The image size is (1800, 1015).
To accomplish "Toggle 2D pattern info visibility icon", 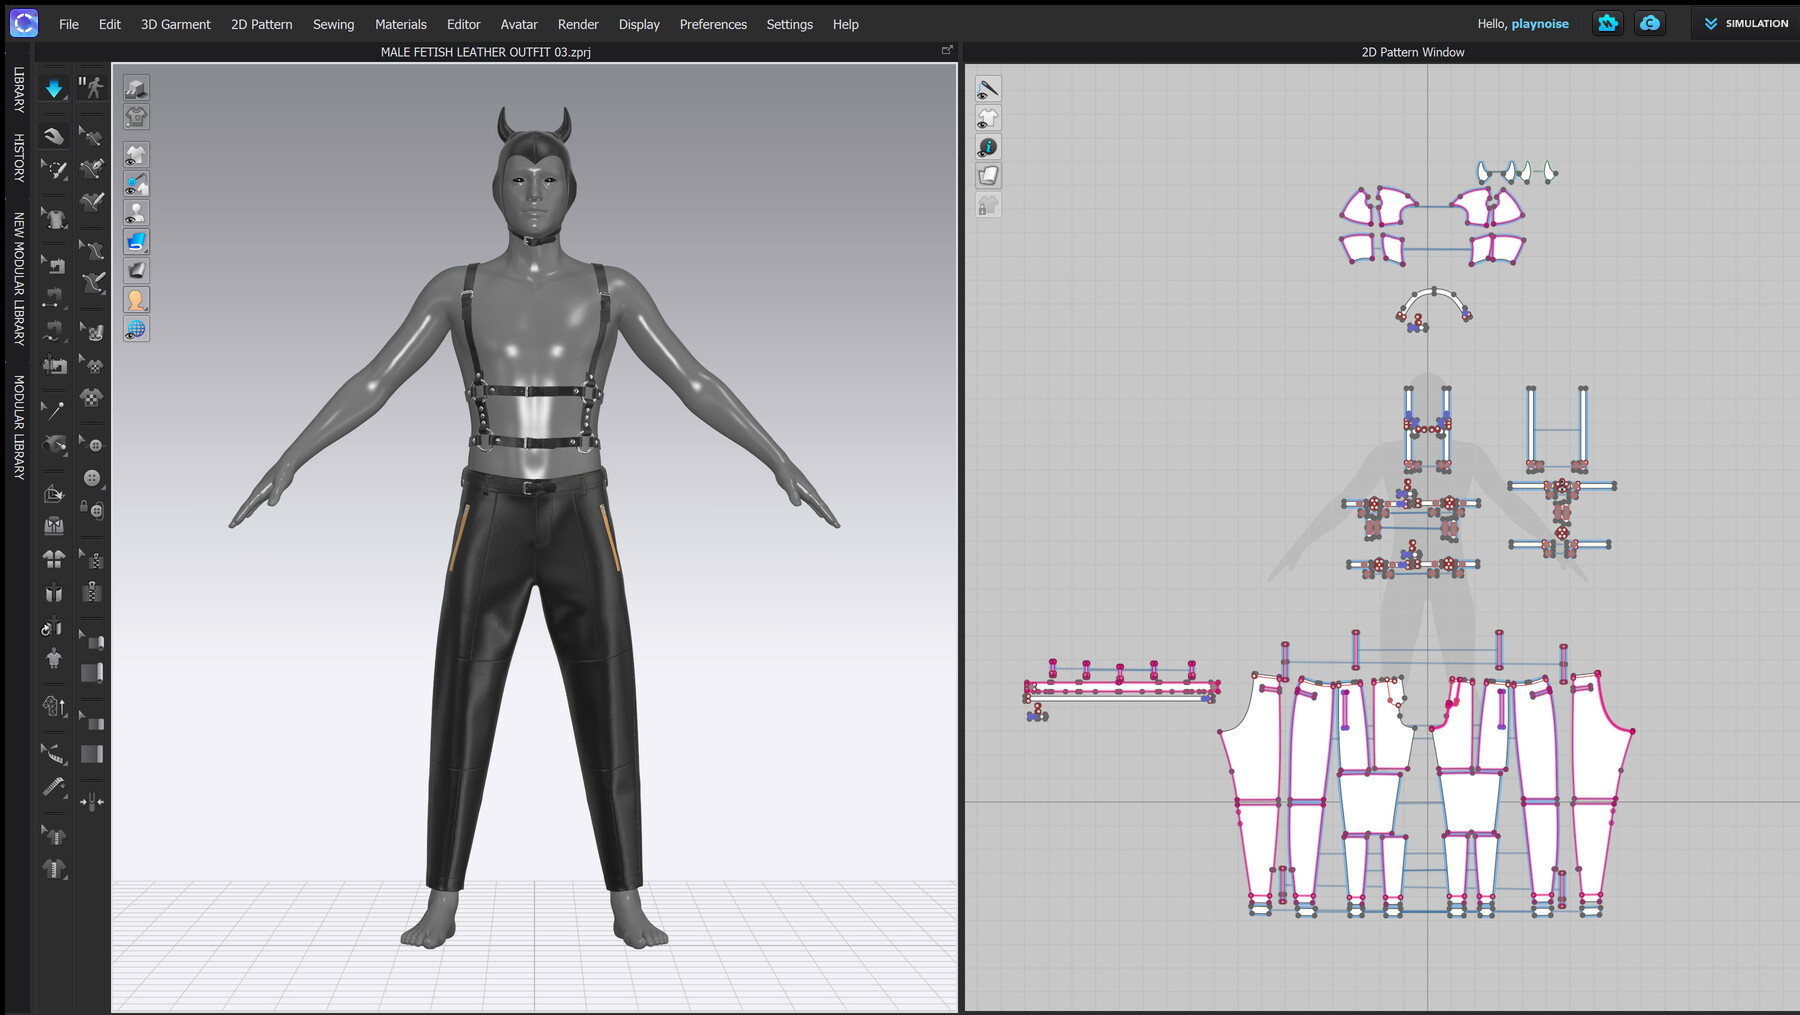I will click(988, 148).
